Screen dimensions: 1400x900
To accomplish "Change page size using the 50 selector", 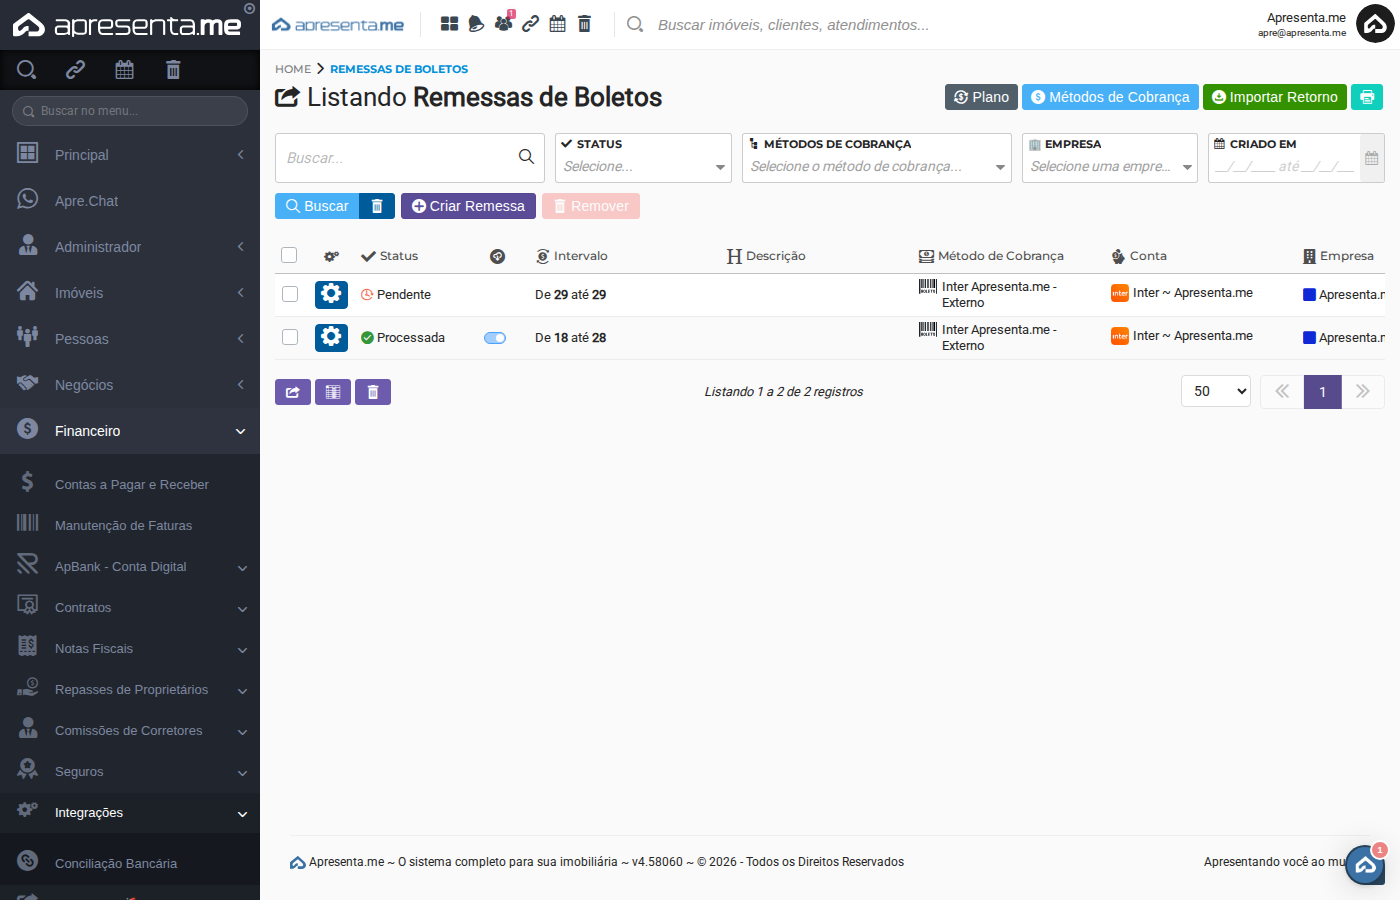I will [1215, 391].
